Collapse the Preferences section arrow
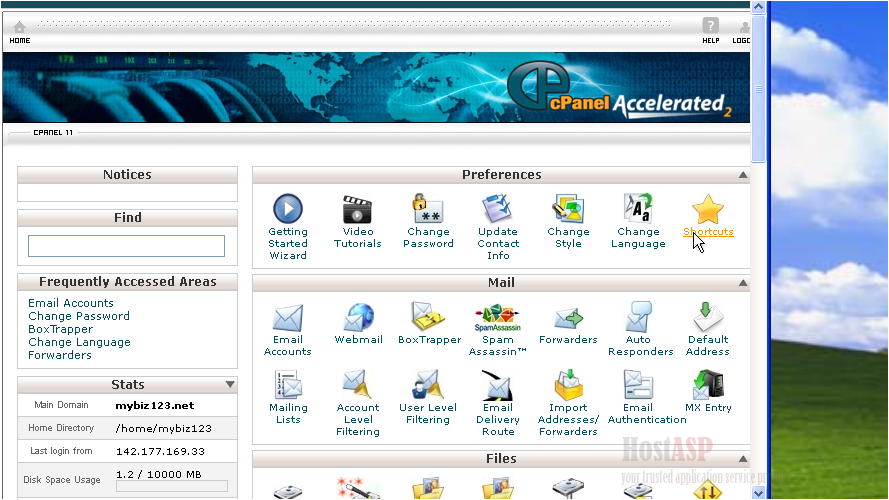The image size is (889, 500). [743, 175]
